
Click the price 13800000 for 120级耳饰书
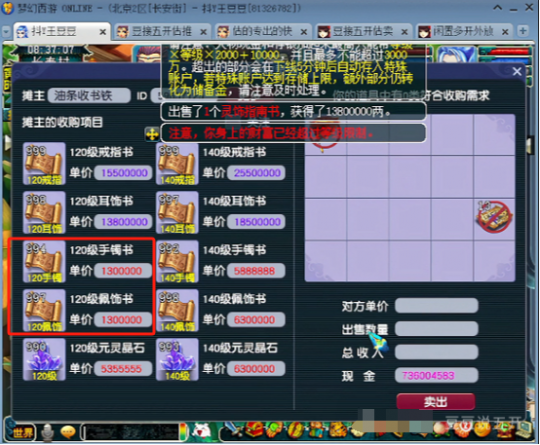(123, 221)
